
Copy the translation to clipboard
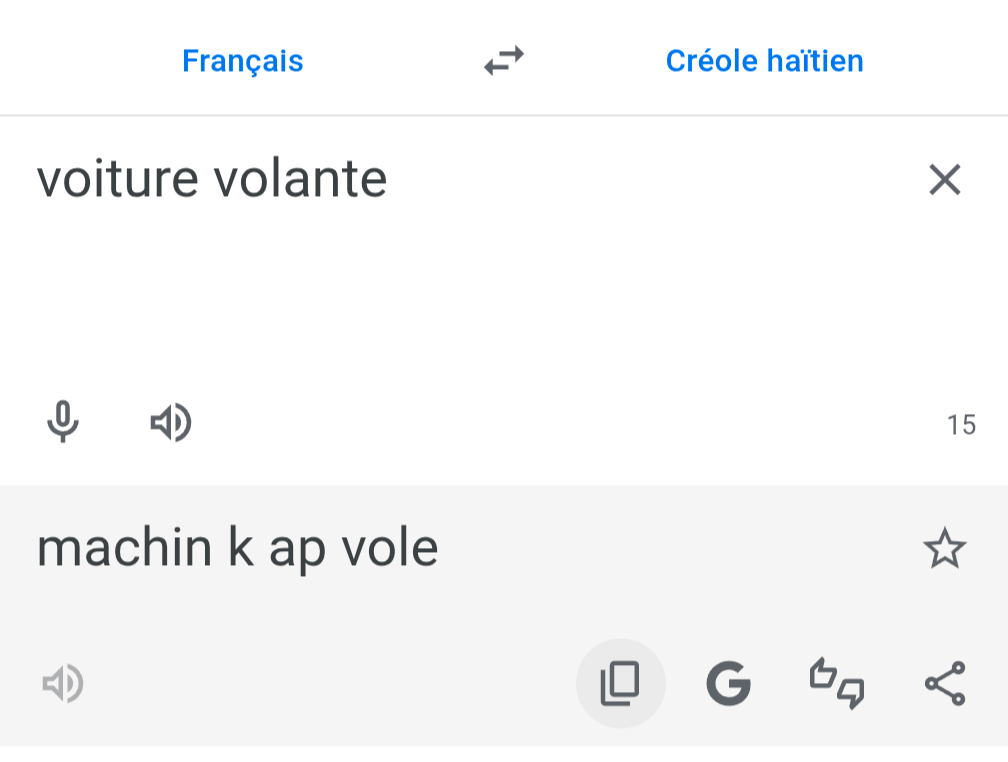pos(620,684)
